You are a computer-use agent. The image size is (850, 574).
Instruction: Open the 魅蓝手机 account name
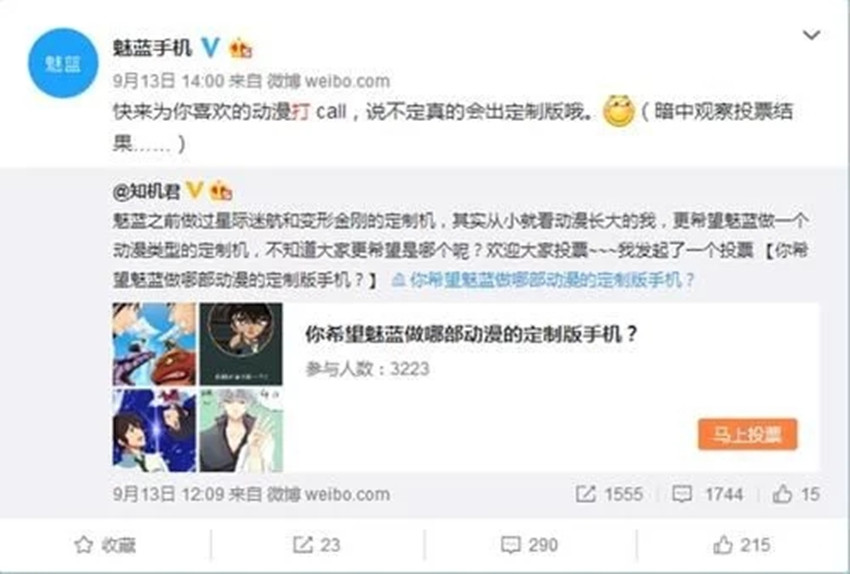point(152,48)
